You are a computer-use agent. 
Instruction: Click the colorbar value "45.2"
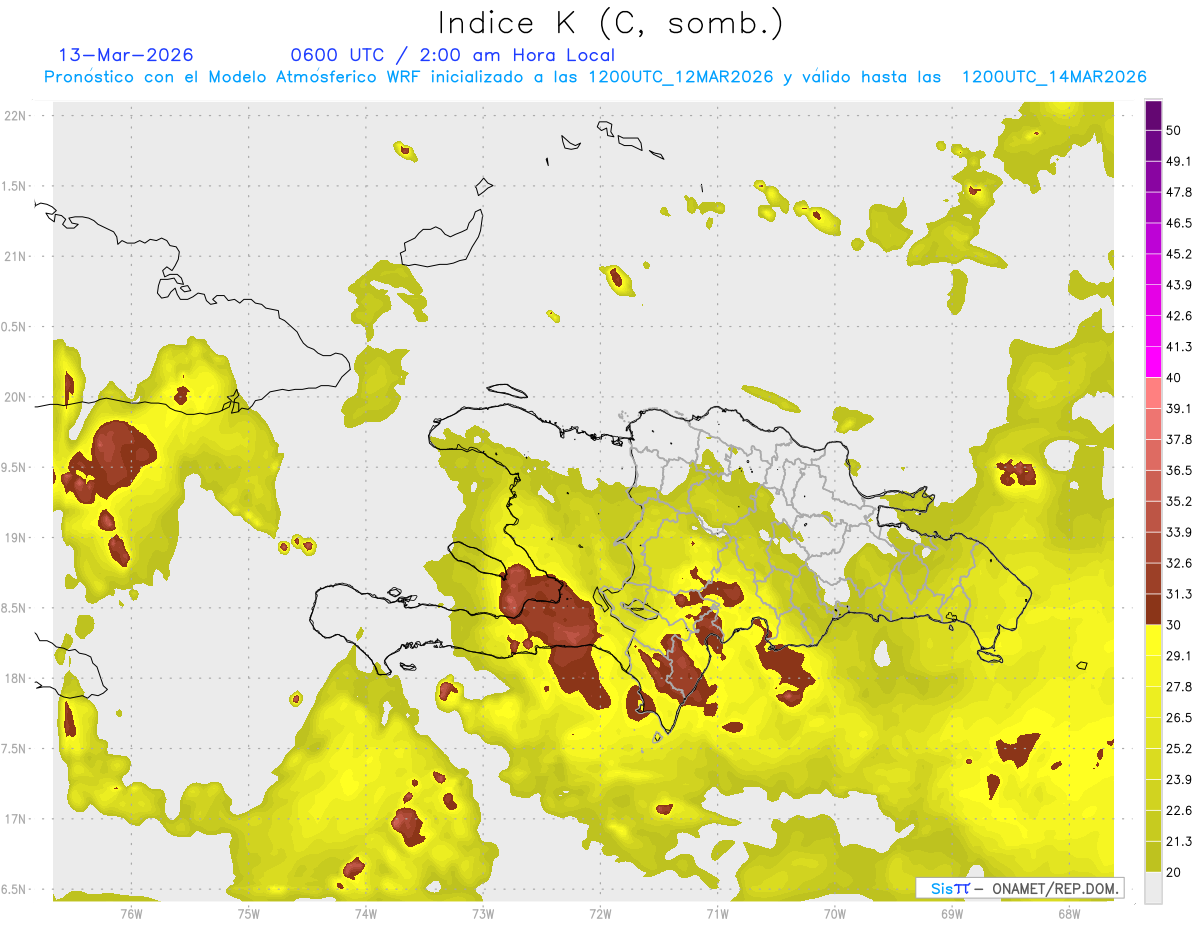click(x=1179, y=254)
